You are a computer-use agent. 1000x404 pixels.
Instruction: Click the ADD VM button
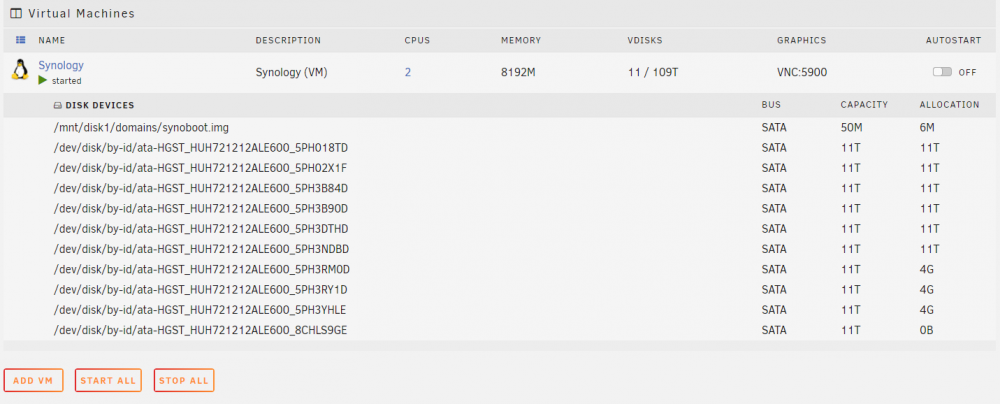(x=33, y=380)
